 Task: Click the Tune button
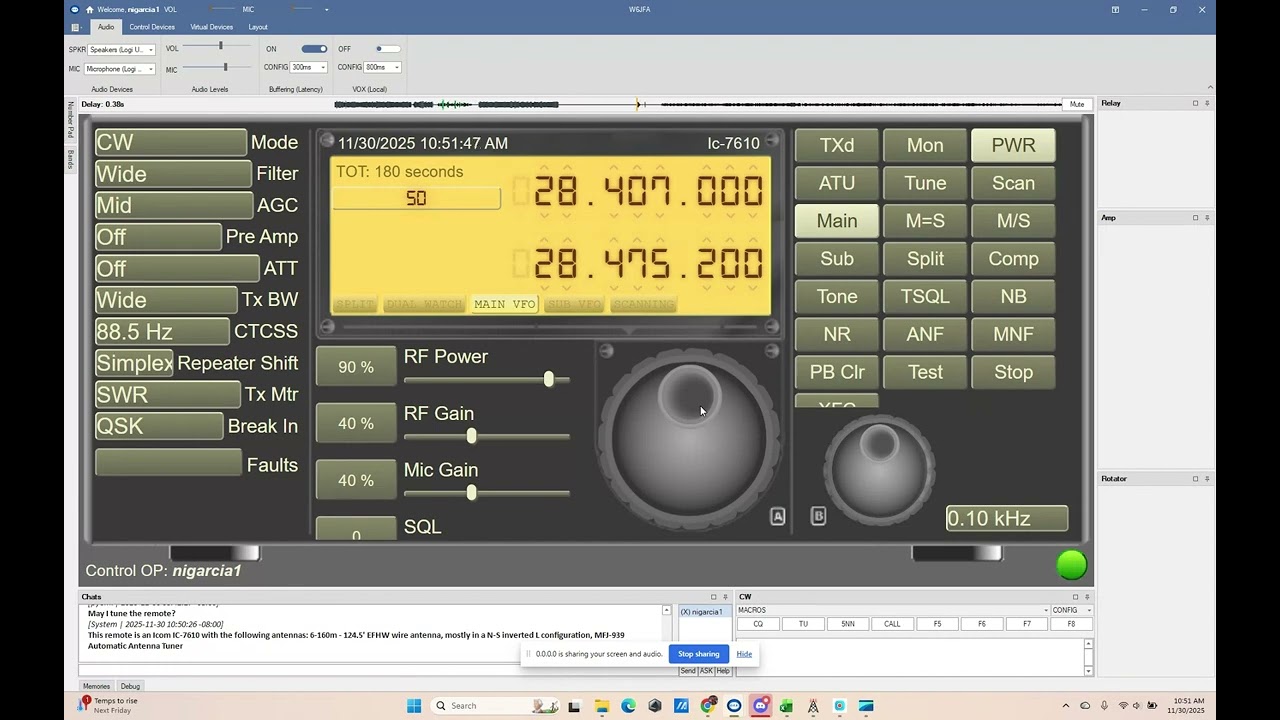click(925, 183)
